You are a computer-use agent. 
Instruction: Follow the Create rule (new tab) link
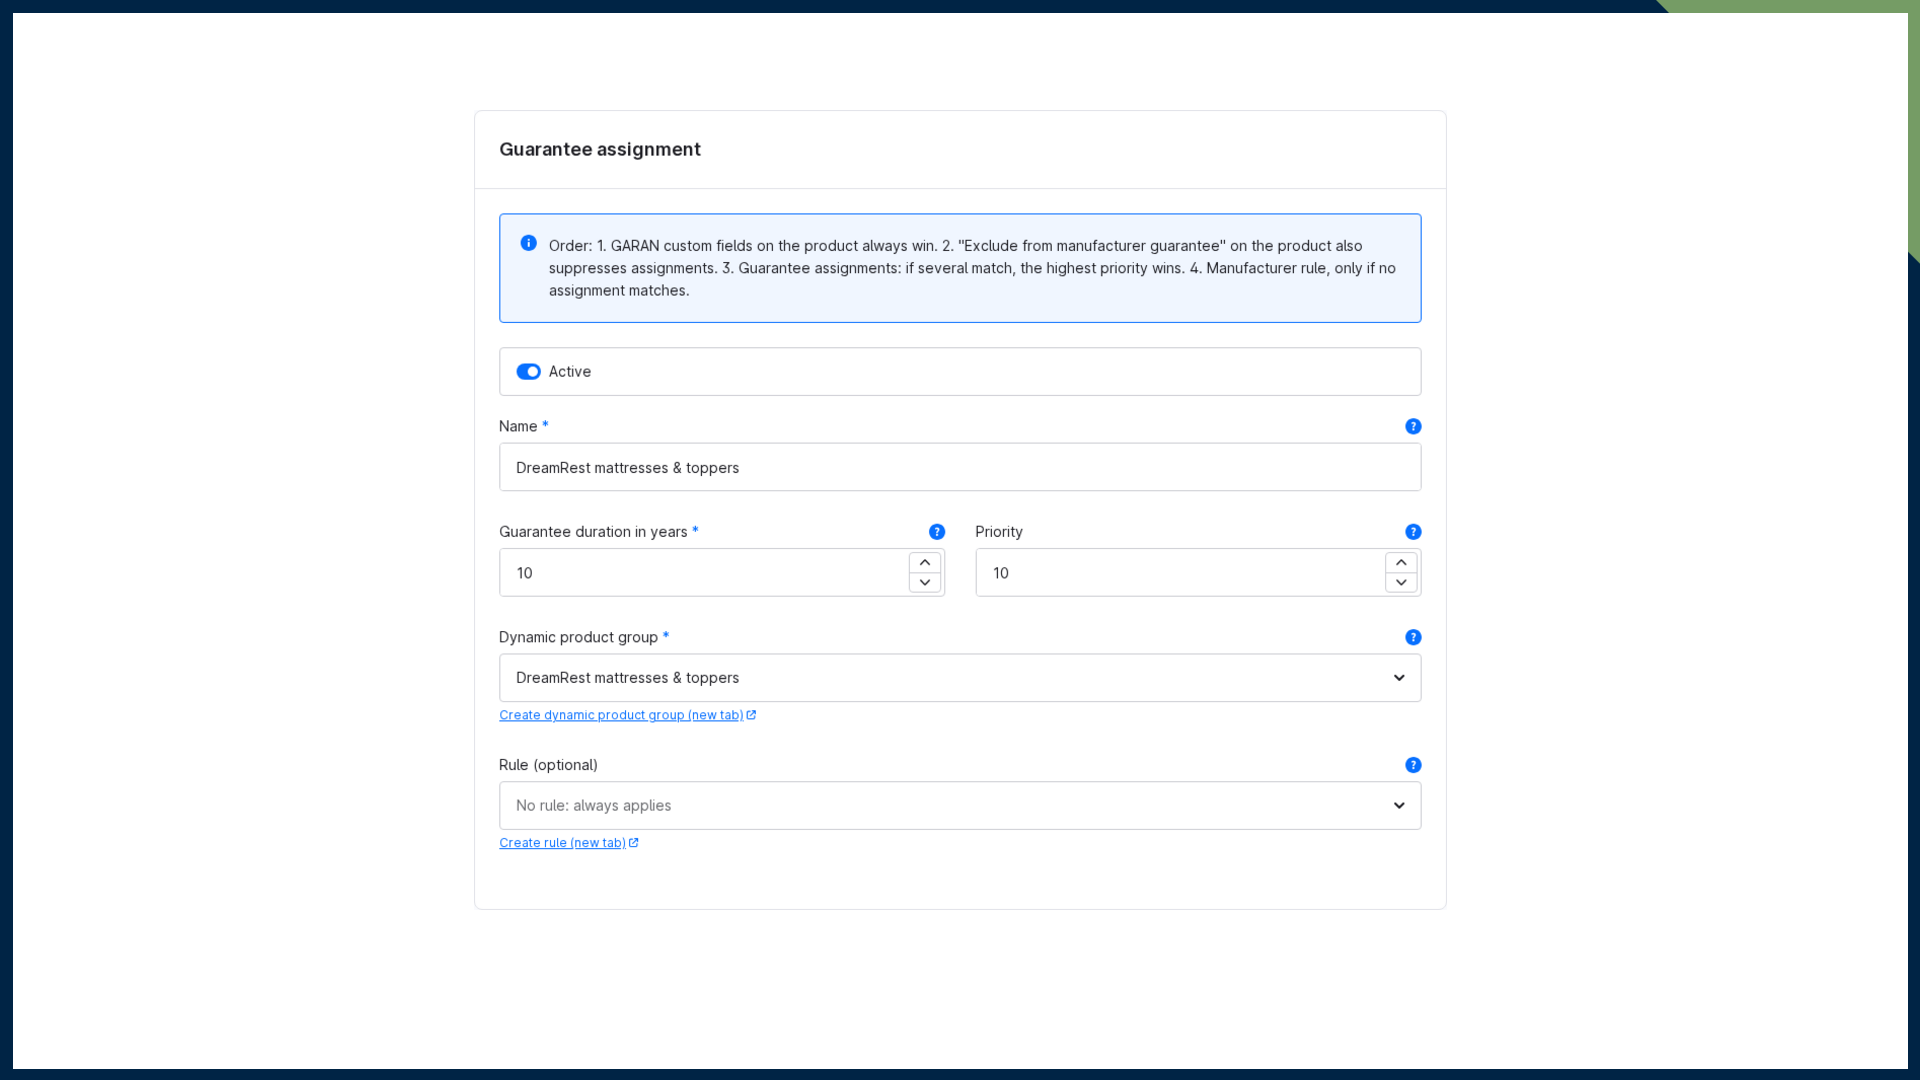point(562,843)
